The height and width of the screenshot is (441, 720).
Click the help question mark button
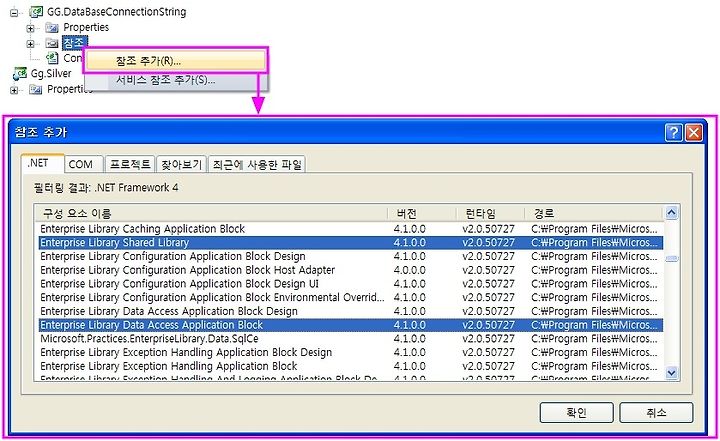673,133
